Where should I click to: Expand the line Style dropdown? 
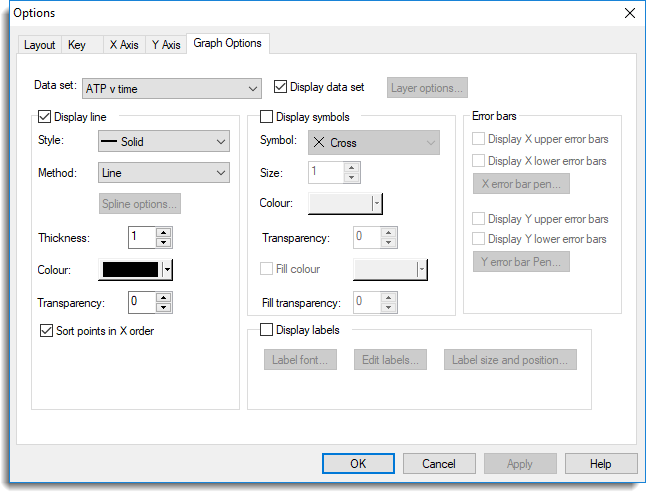click(x=164, y=142)
